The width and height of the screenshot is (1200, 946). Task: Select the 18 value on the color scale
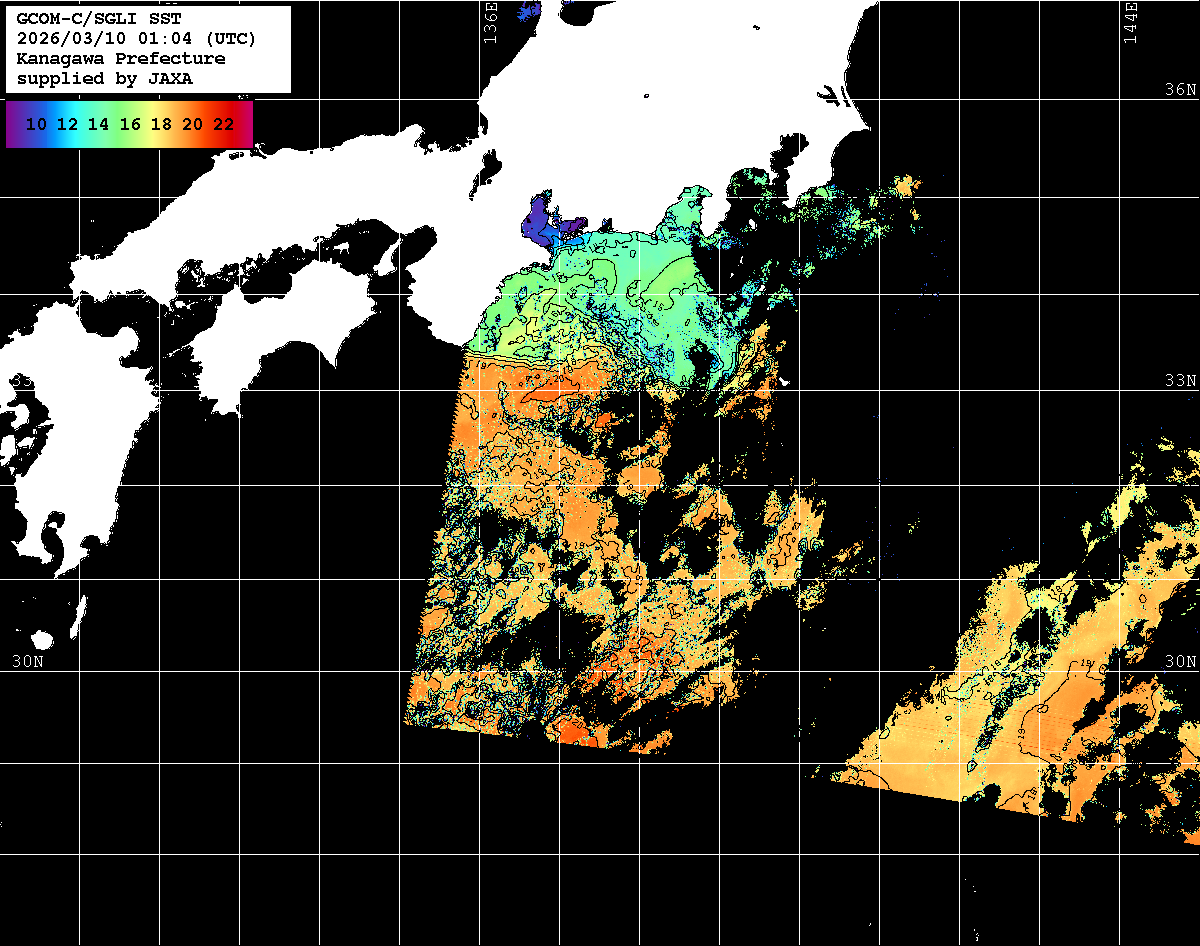[x=161, y=124]
